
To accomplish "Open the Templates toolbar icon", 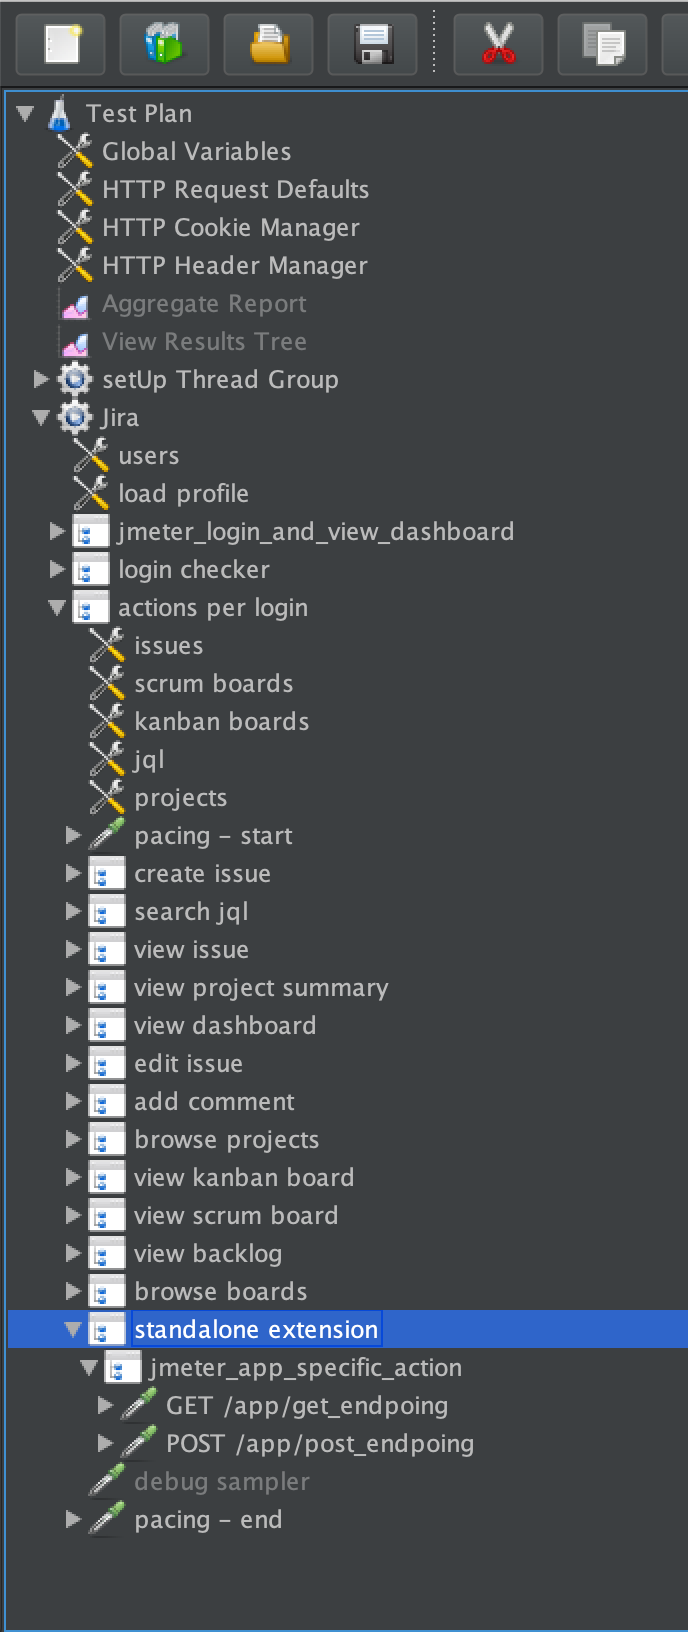I will tap(165, 44).
